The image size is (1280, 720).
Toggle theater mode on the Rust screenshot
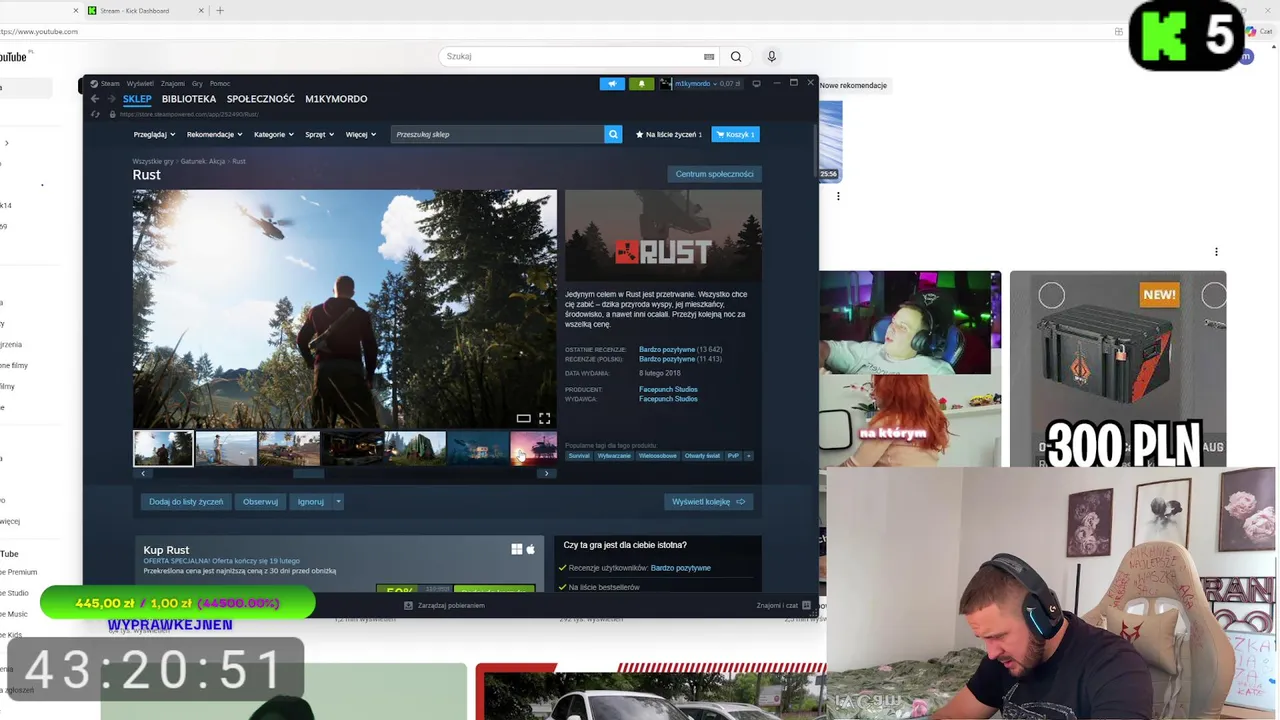tap(523, 418)
